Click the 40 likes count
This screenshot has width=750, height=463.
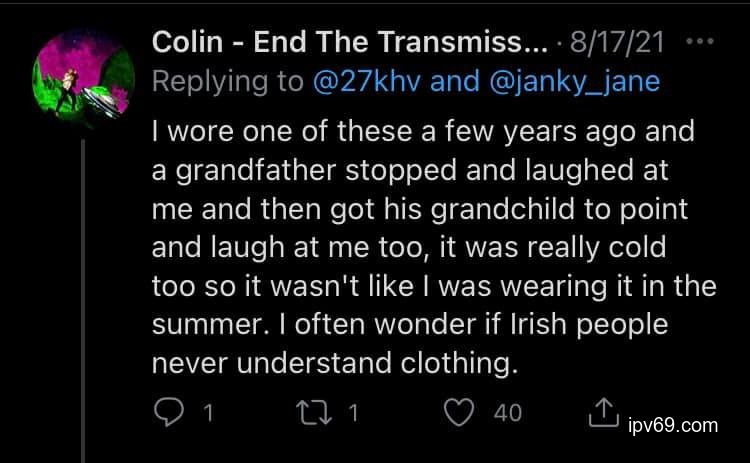click(507, 412)
